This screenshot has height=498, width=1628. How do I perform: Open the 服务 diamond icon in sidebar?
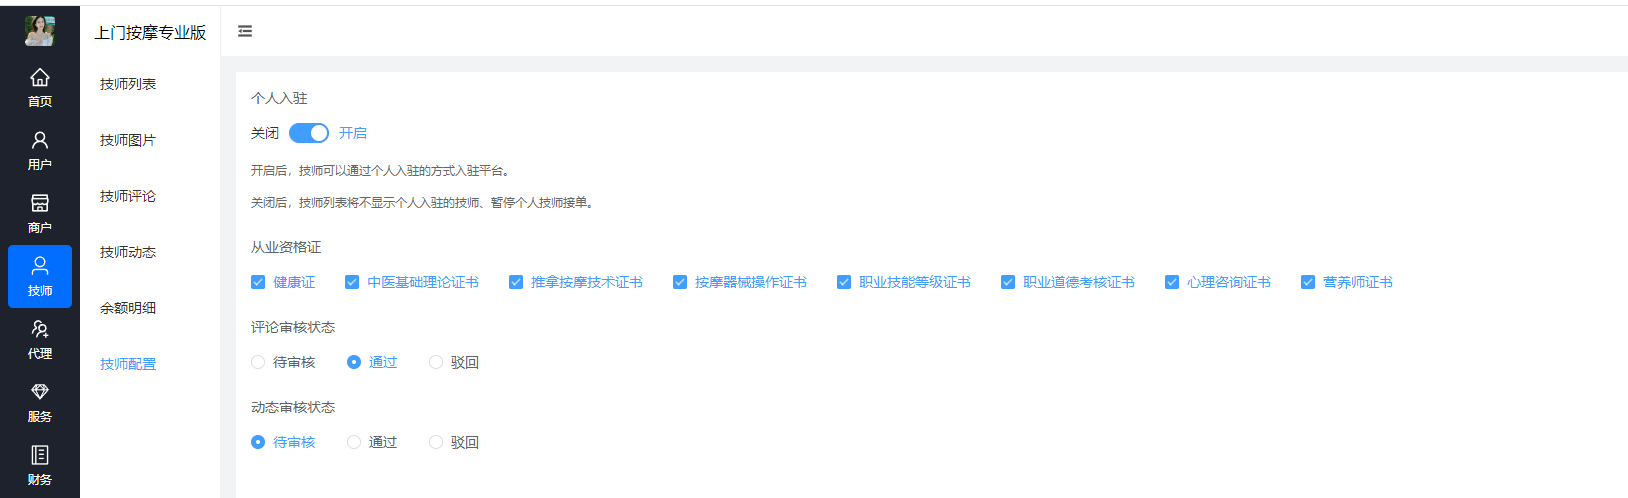click(x=40, y=392)
